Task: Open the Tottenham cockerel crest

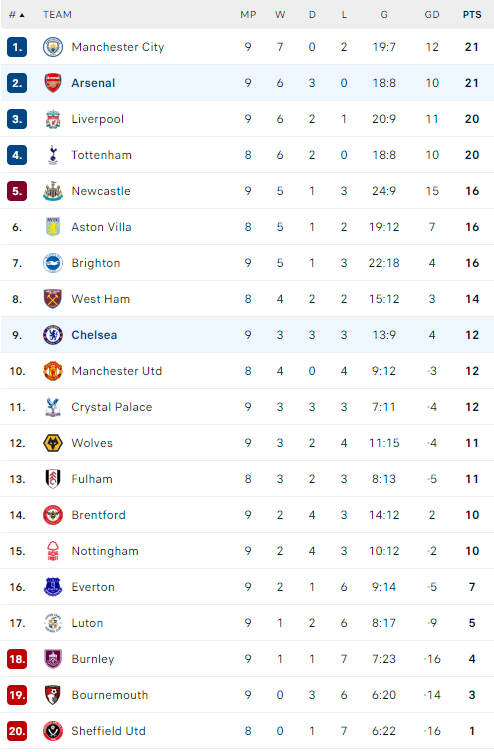Action: (x=53, y=155)
